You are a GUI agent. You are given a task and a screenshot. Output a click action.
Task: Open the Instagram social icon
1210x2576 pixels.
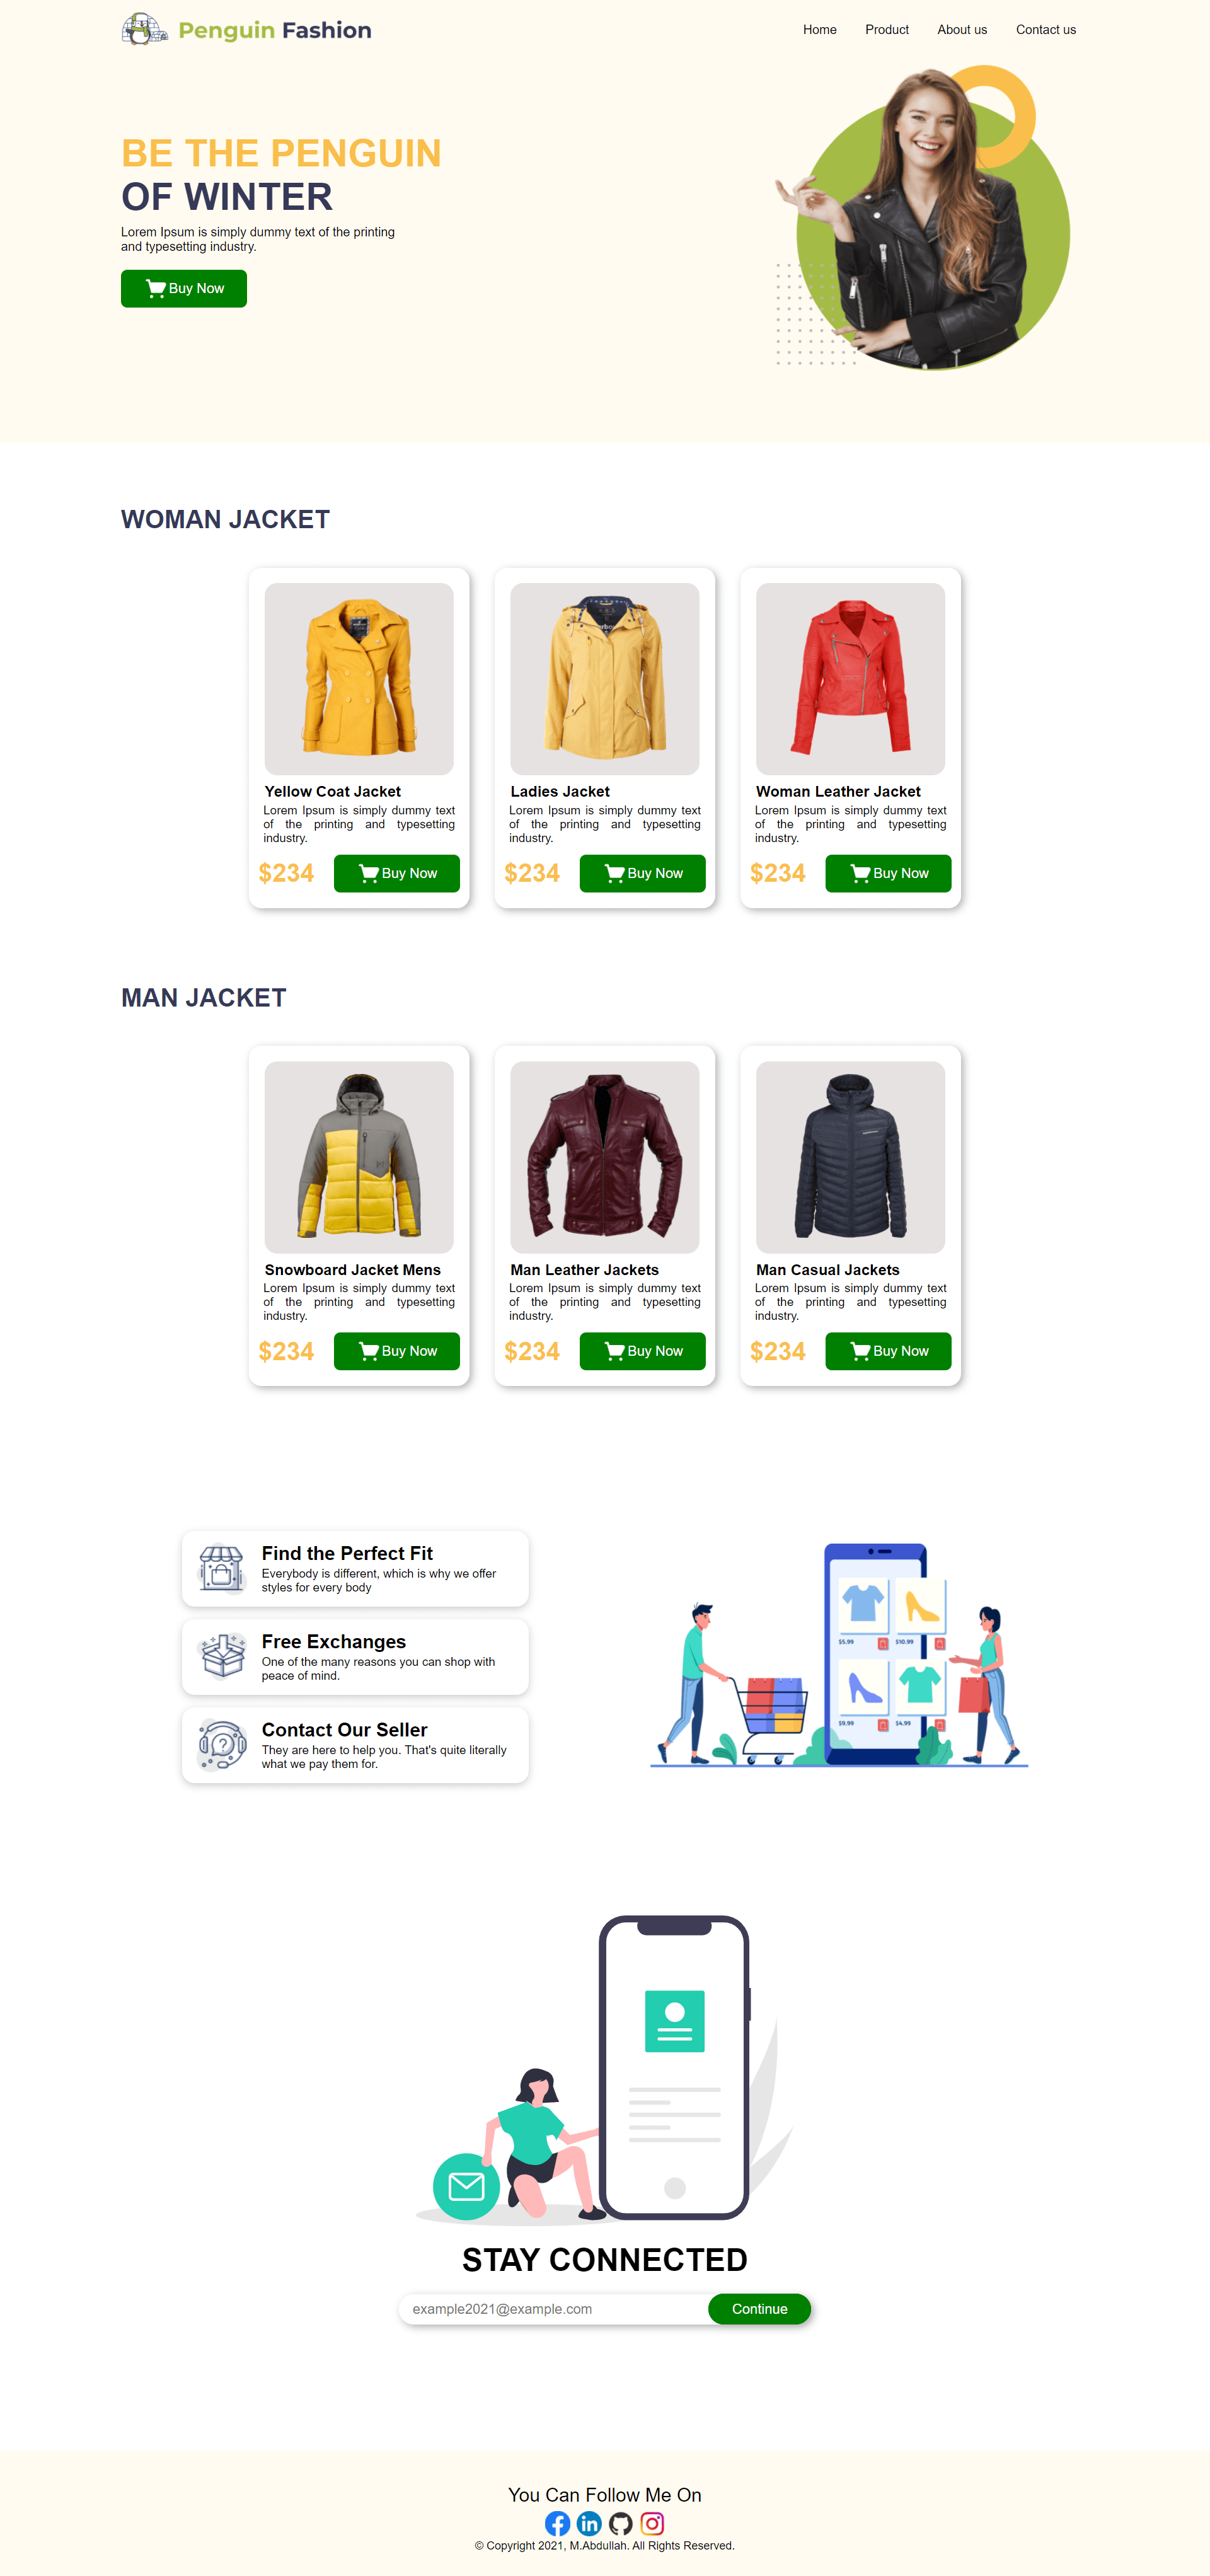pyautogui.click(x=652, y=2523)
